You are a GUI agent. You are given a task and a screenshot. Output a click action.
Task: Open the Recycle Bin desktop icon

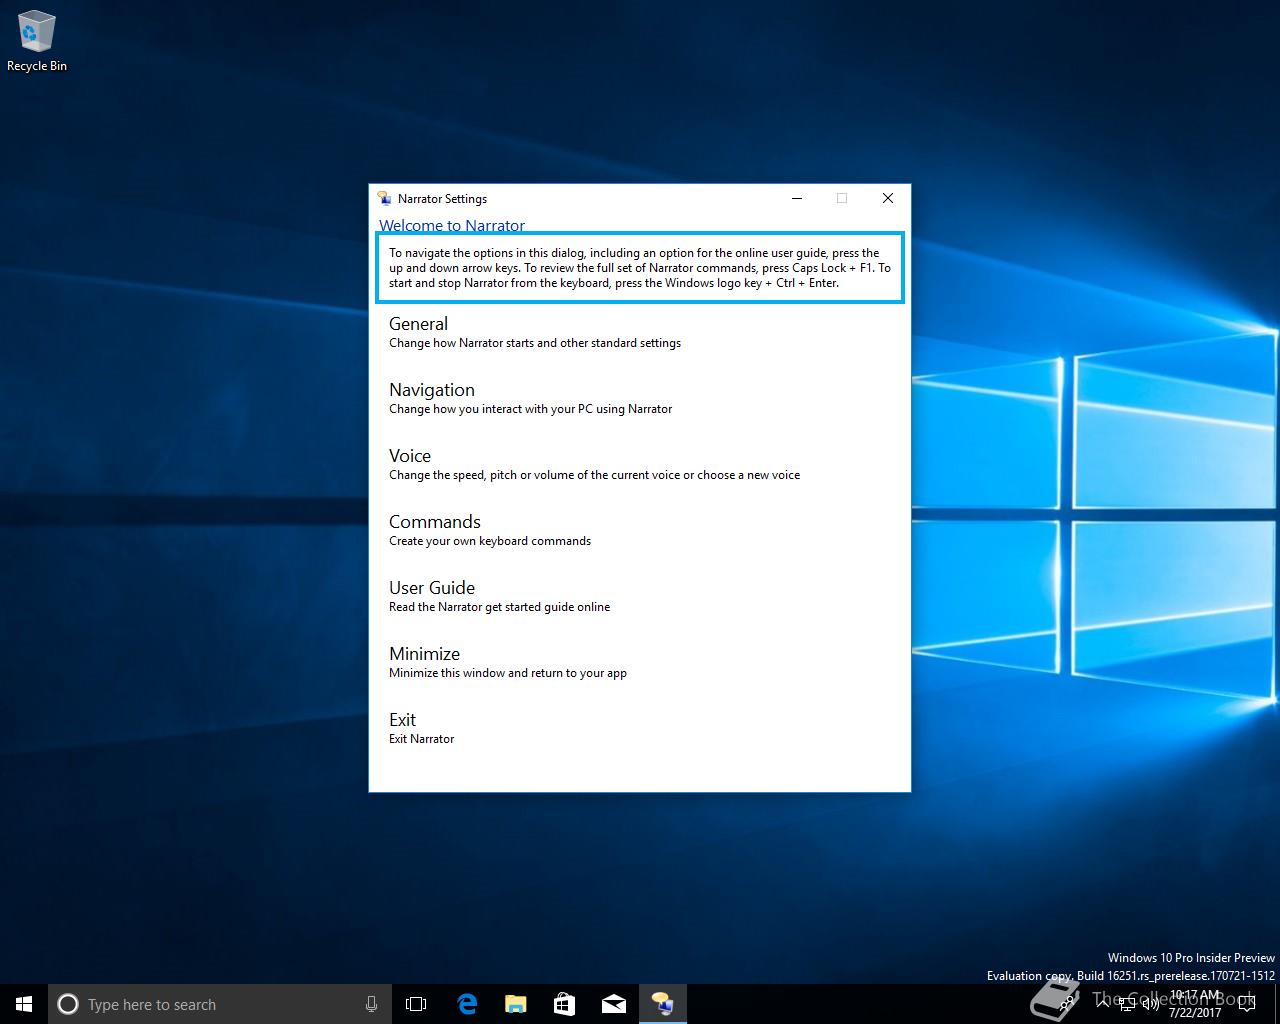[37, 41]
